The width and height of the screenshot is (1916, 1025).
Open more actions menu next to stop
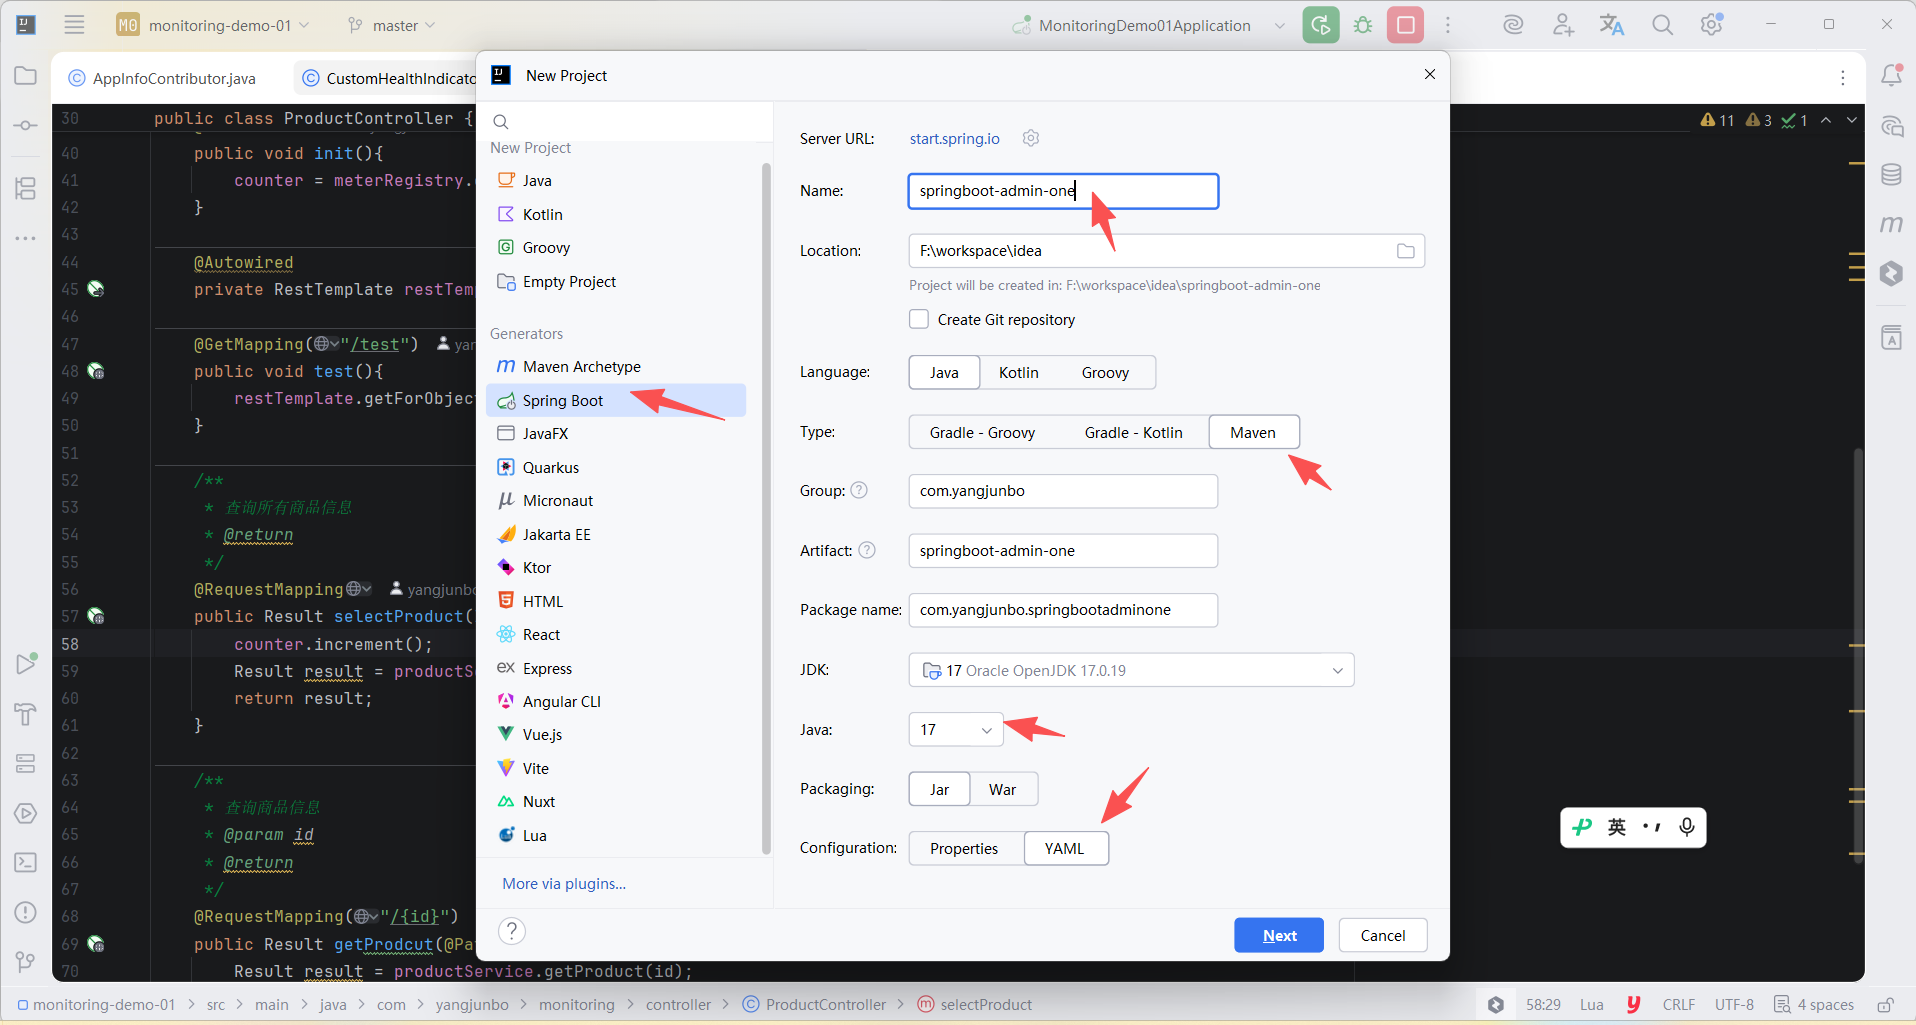(x=1447, y=25)
